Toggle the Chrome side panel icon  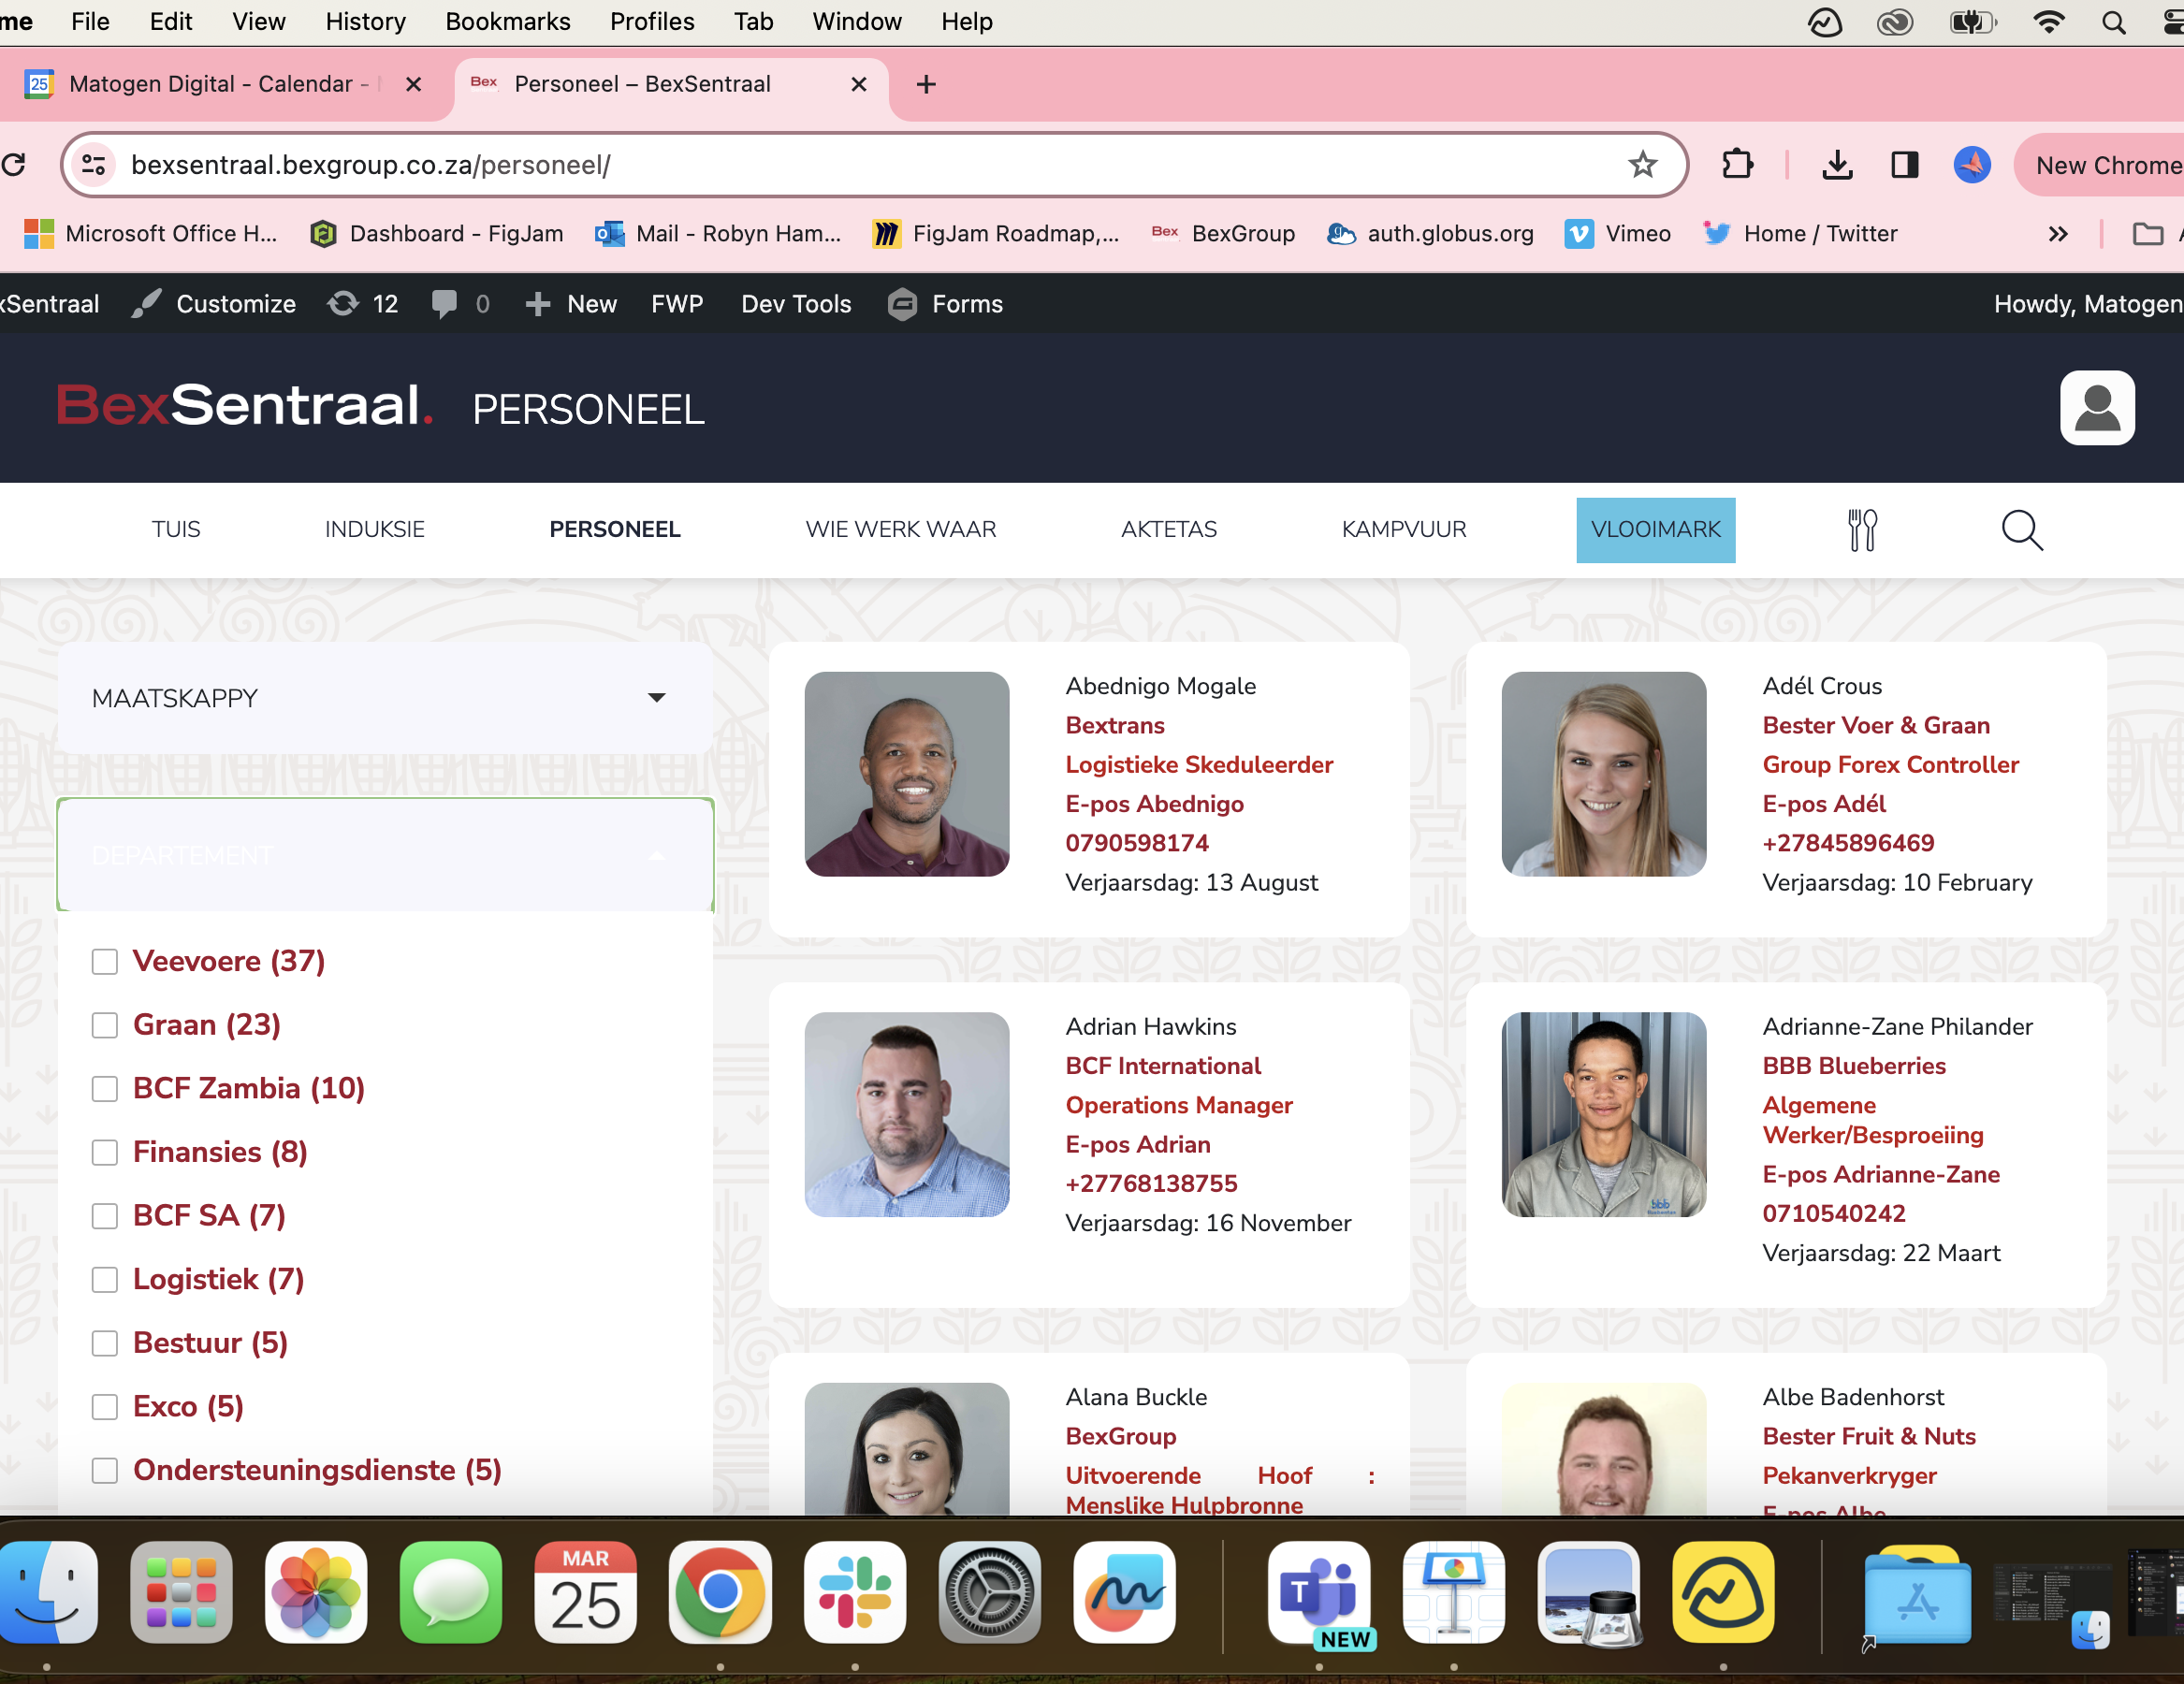pos(1904,165)
